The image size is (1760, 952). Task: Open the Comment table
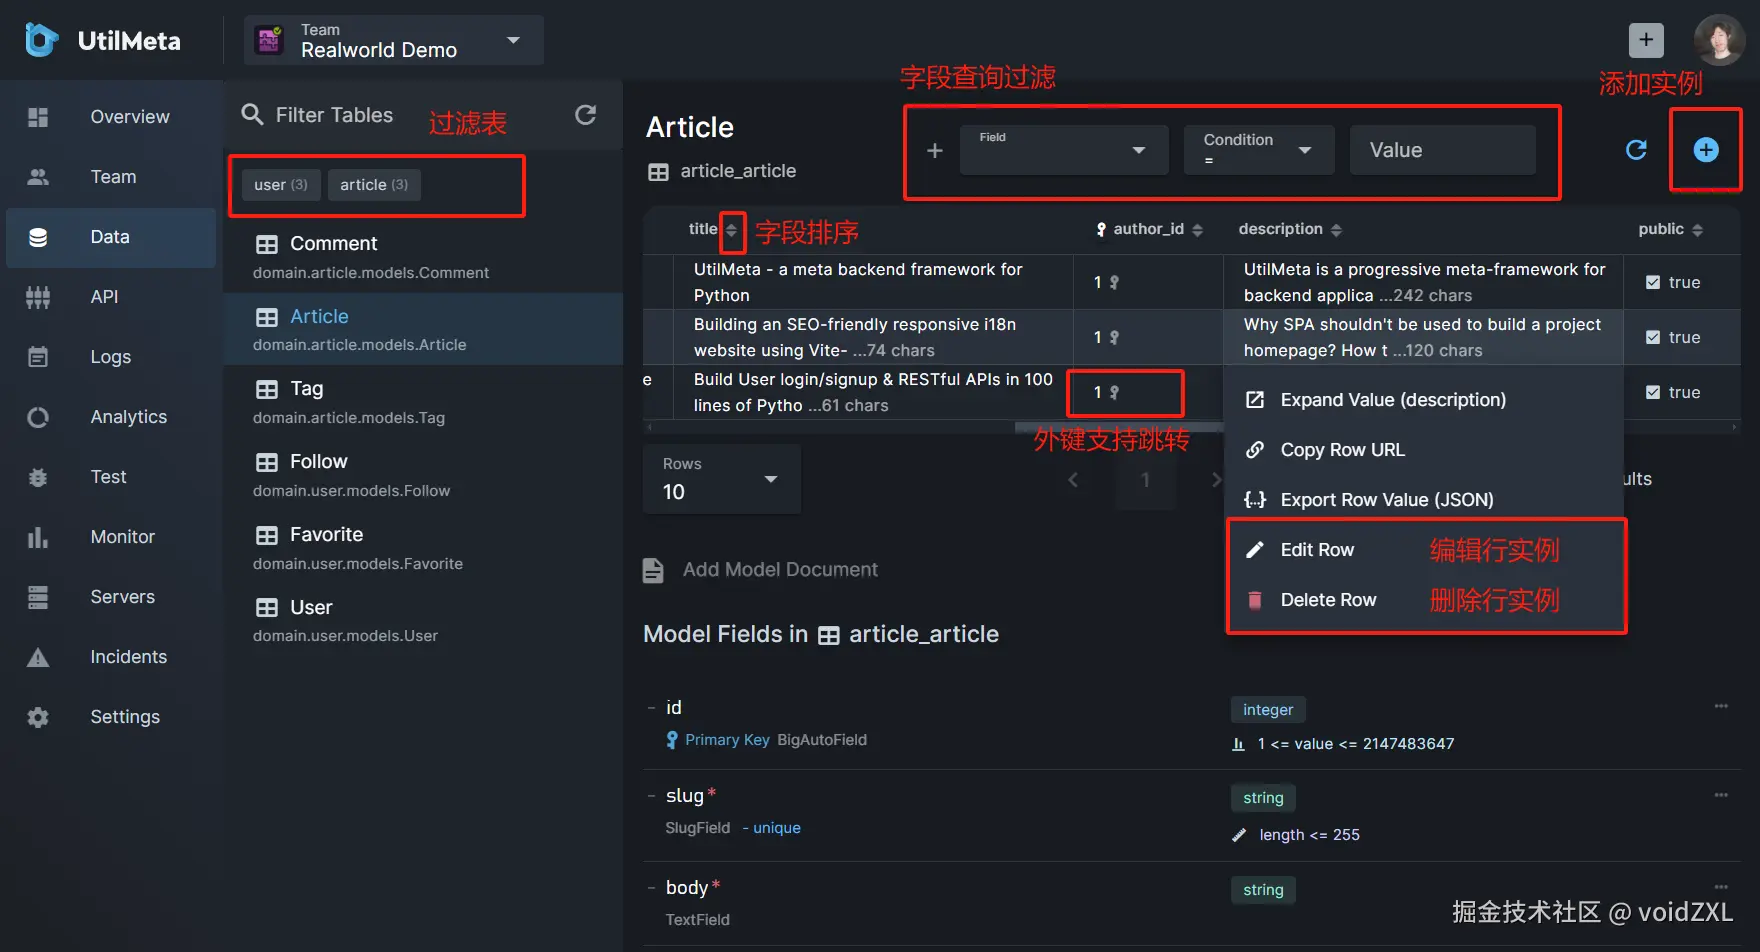(423, 257)
